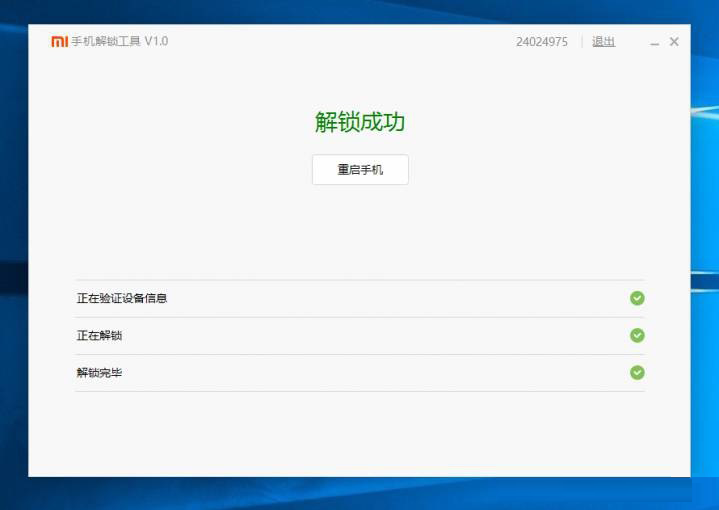Click the divider between account ID and 退出

point(581,42)
